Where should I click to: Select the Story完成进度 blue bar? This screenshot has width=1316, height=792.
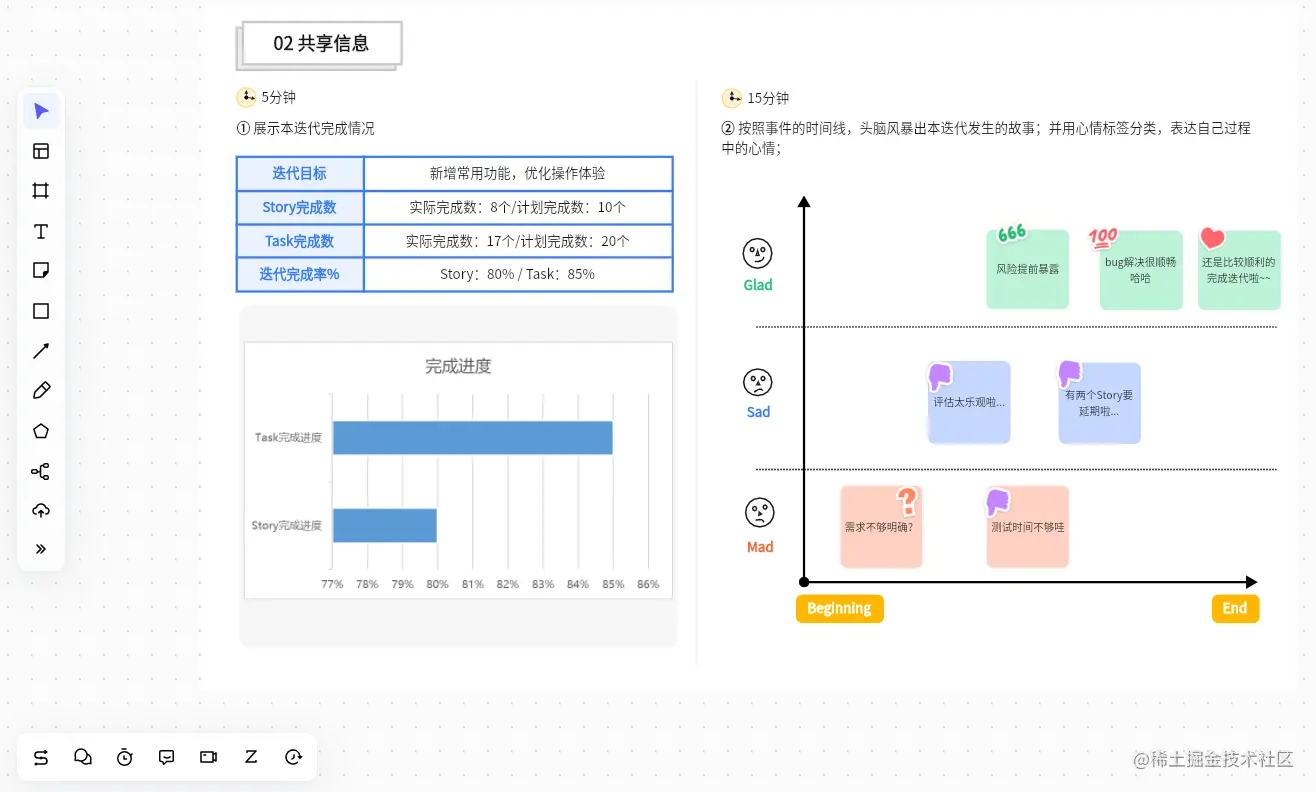(384, 525)
